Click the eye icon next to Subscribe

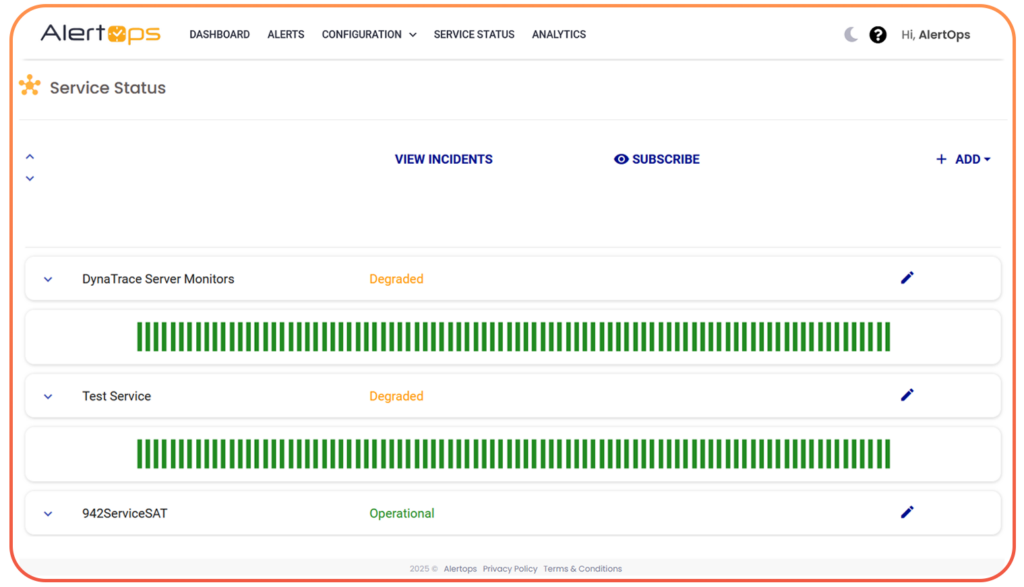click(621, 159)
